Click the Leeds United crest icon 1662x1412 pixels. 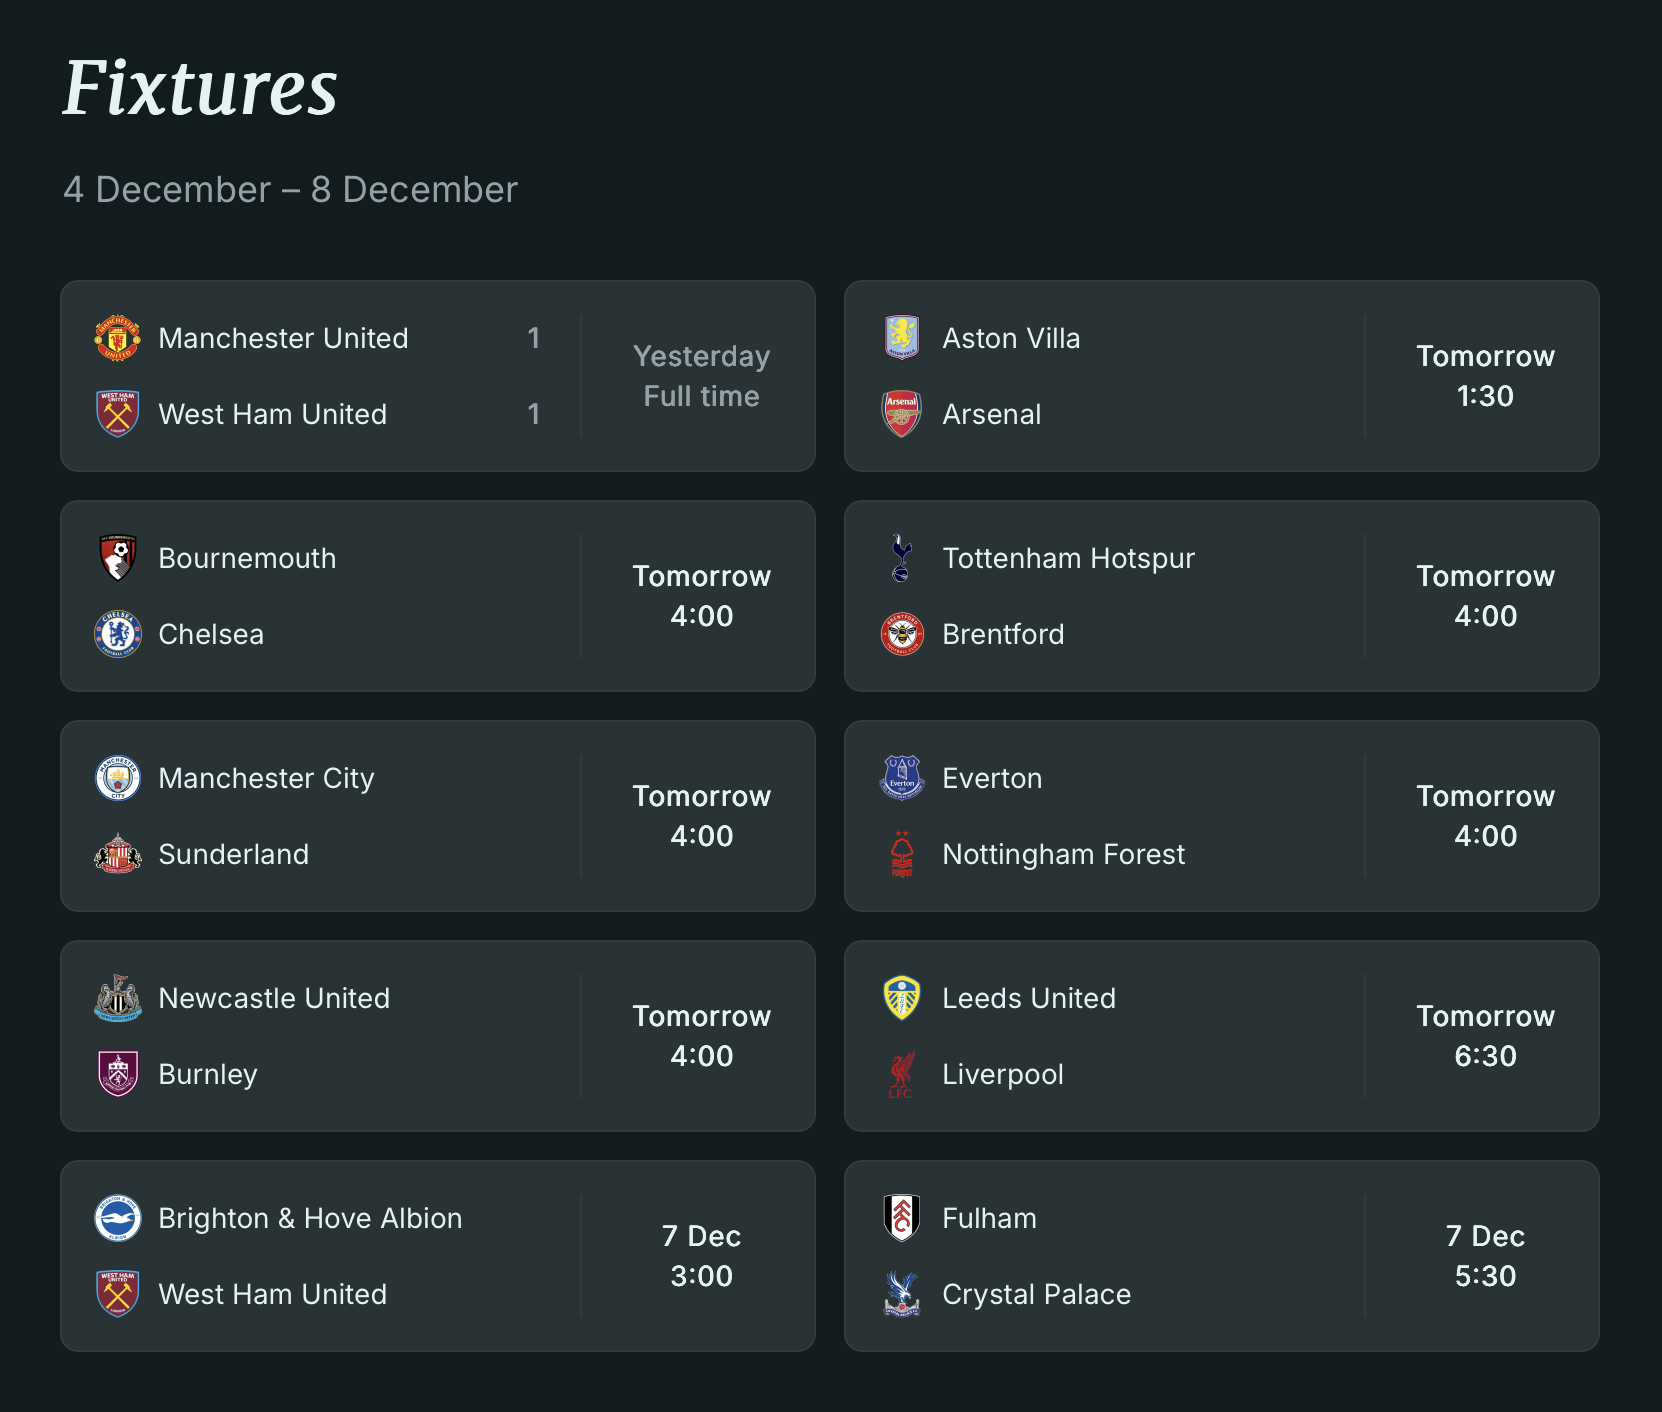[x=902, y=998]
